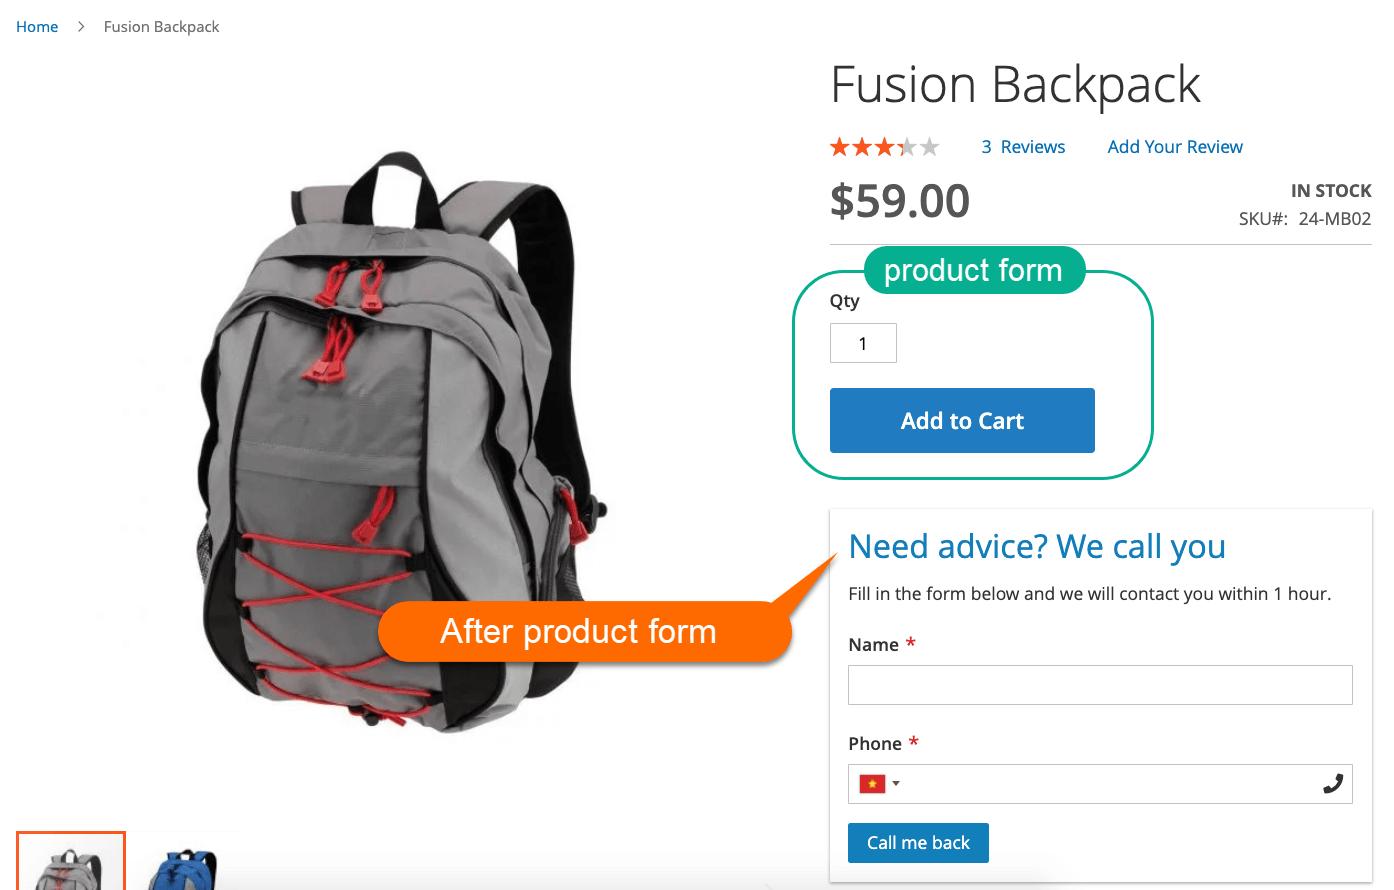Open the 3 Reviews link

tap(1023, 147)
